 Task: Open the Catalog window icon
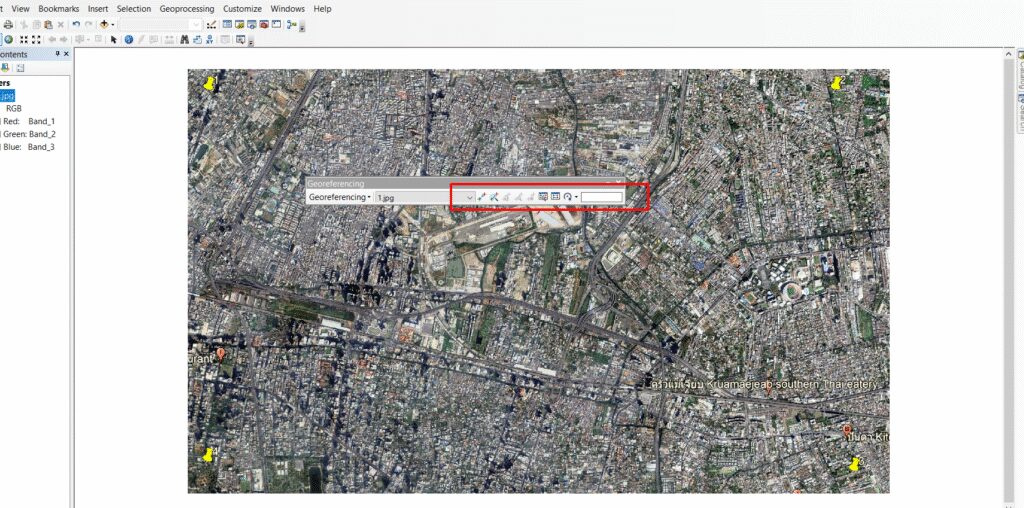(x=240, y=24)
